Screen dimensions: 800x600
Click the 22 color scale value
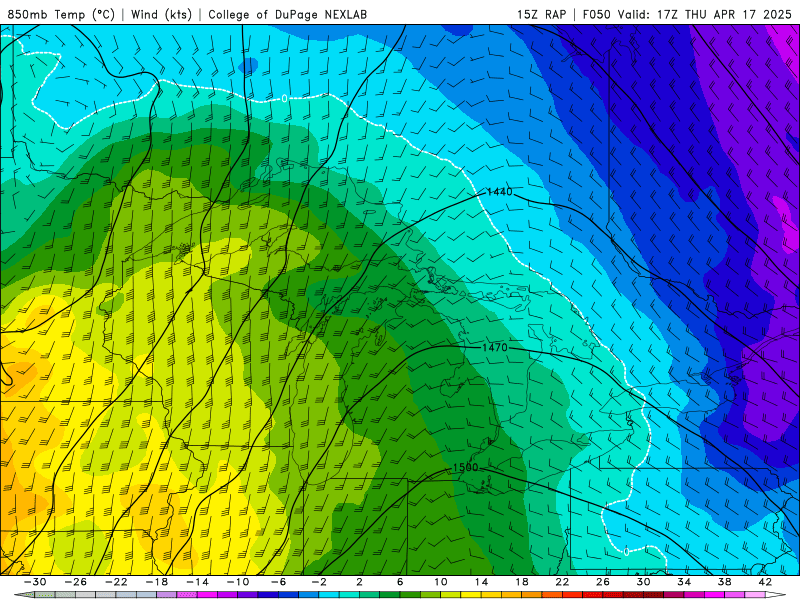[562, 582]
